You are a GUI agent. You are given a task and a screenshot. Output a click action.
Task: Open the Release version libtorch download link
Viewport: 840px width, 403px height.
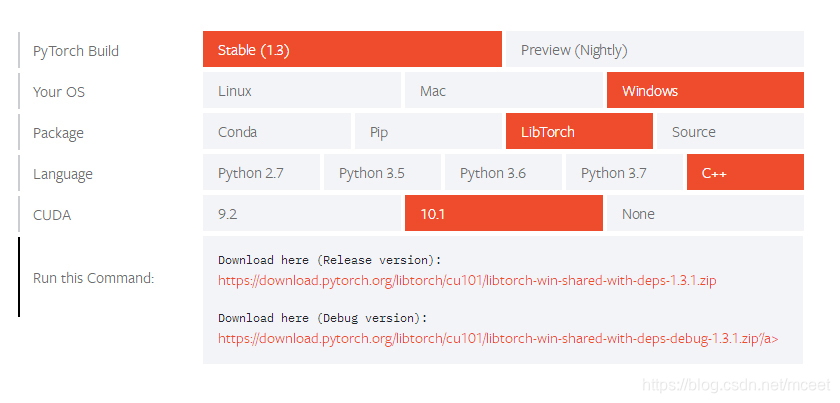click(467, 280)
